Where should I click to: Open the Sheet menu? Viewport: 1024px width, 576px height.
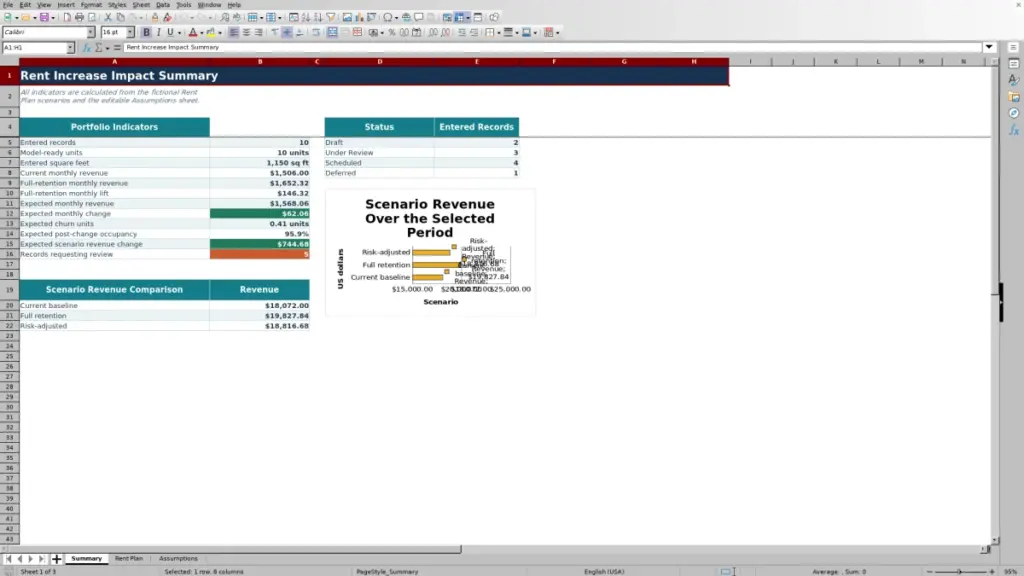[141, 5]
